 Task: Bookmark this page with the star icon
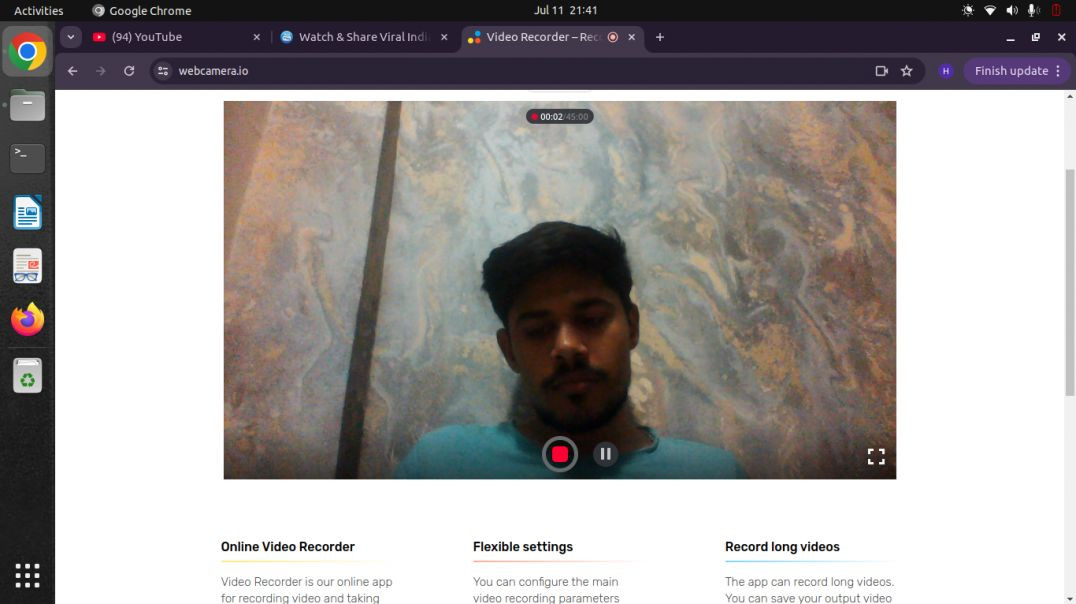(x=907, y=71)
